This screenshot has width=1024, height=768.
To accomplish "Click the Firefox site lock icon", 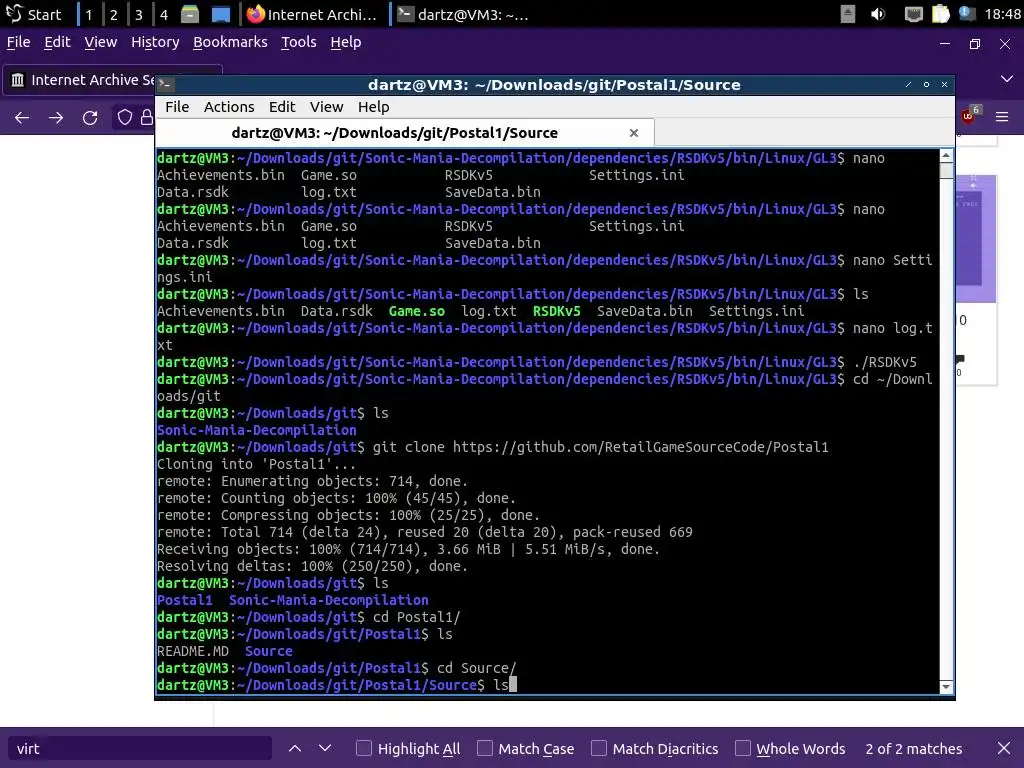I will pos(146,118).
